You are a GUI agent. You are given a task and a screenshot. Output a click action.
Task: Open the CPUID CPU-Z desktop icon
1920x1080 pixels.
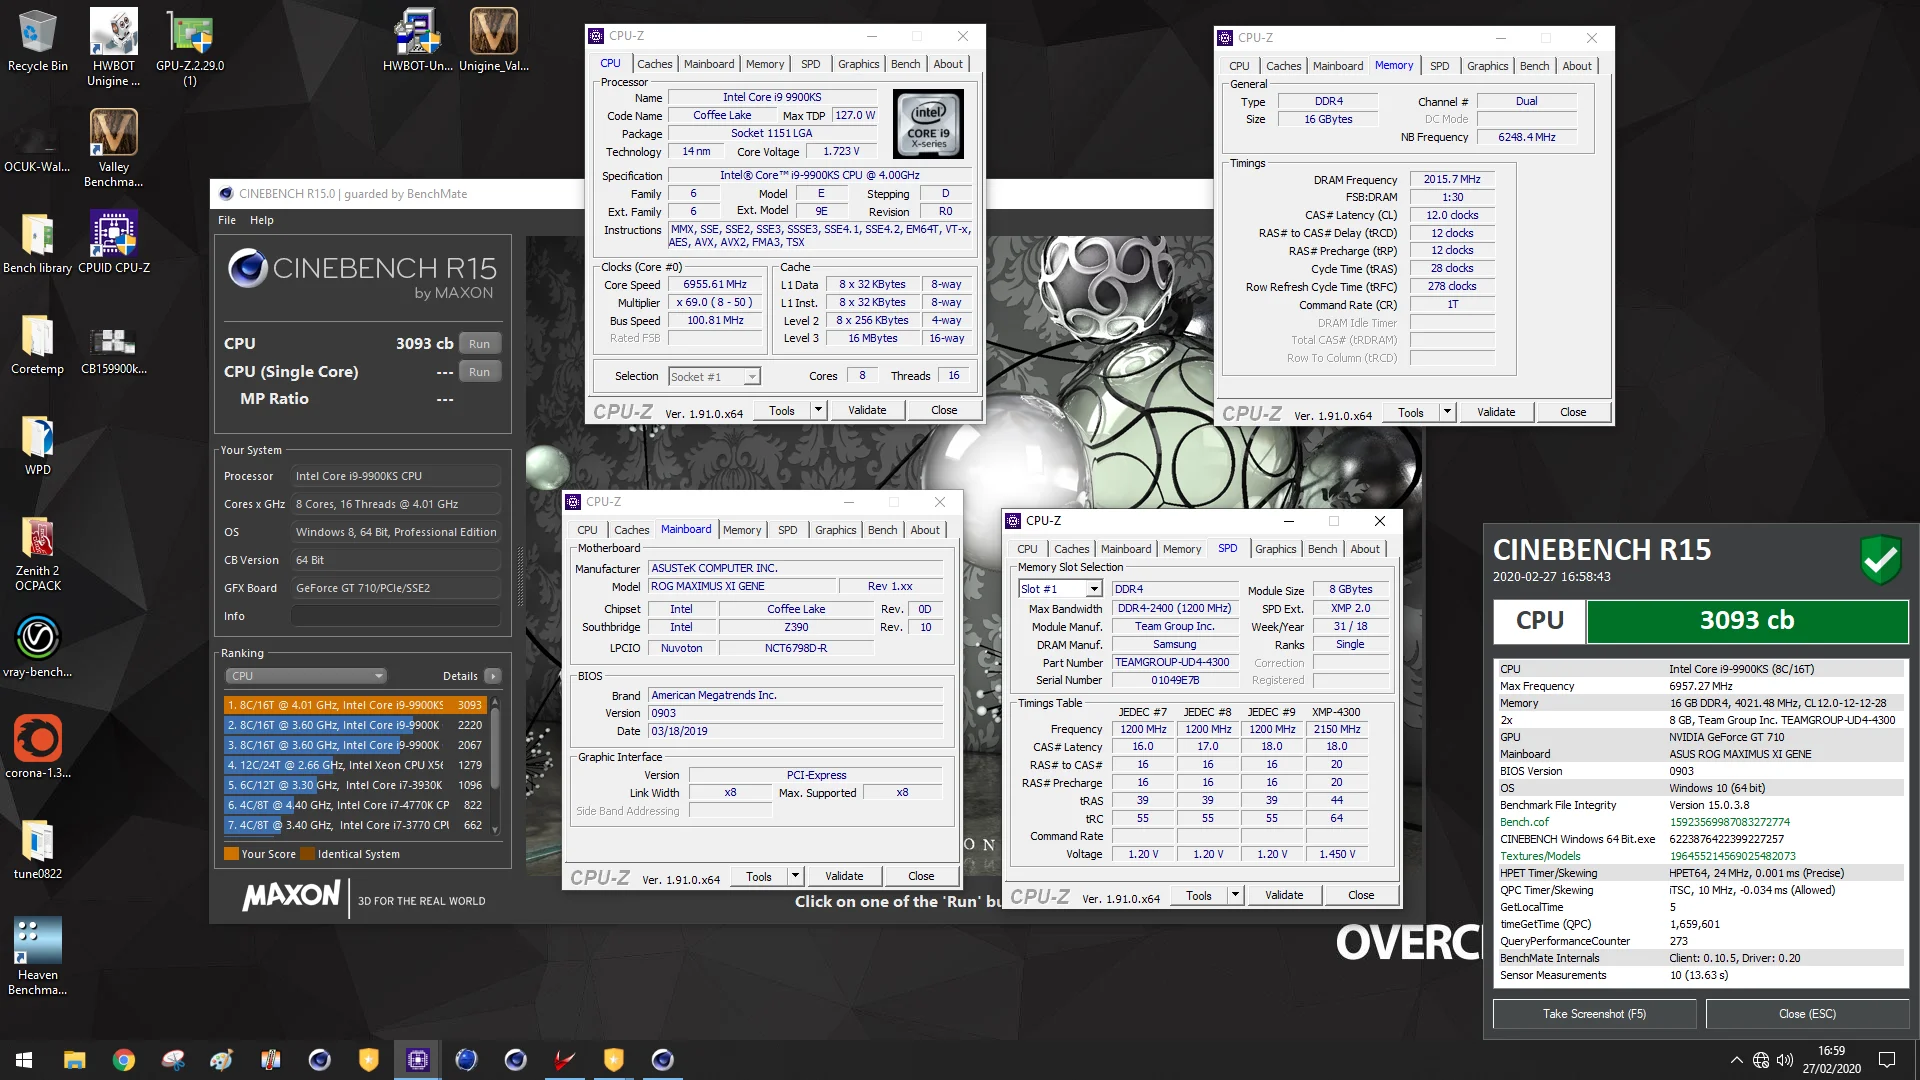coord(114,242)
